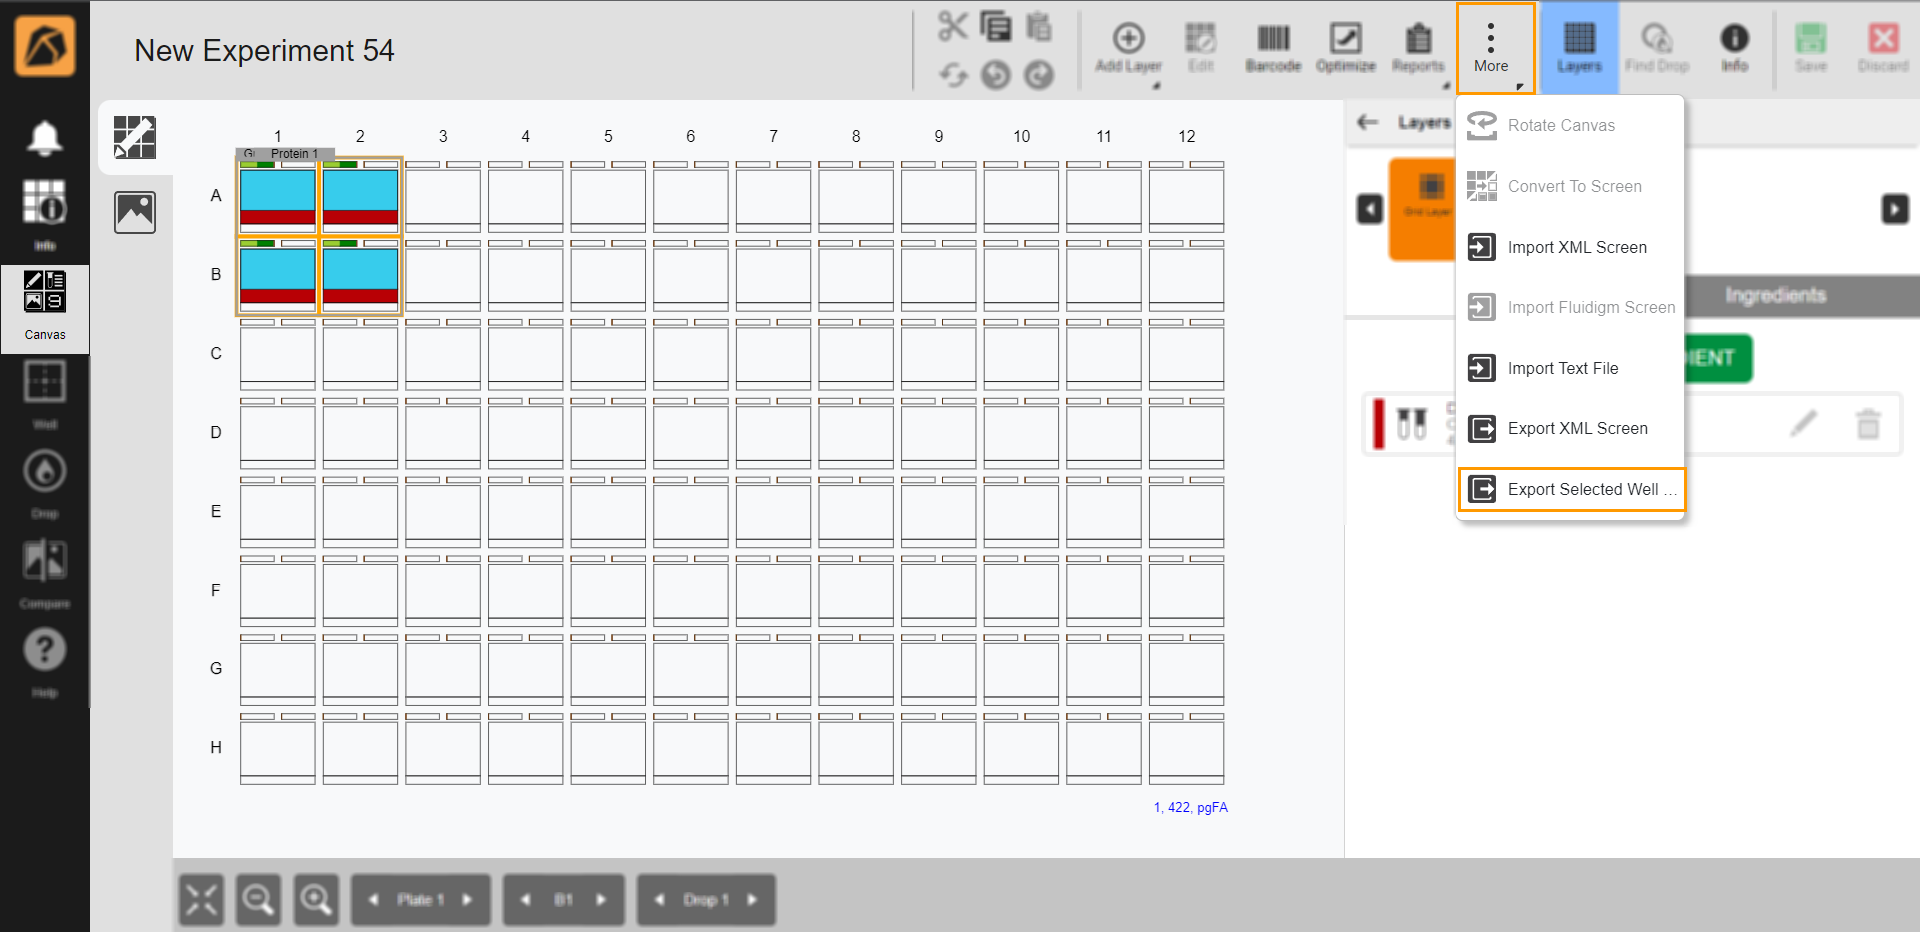Select the canvas design view toggle
Image resolution: width=1920 pixels, height=932 pixels.
(x=135, y=137)
